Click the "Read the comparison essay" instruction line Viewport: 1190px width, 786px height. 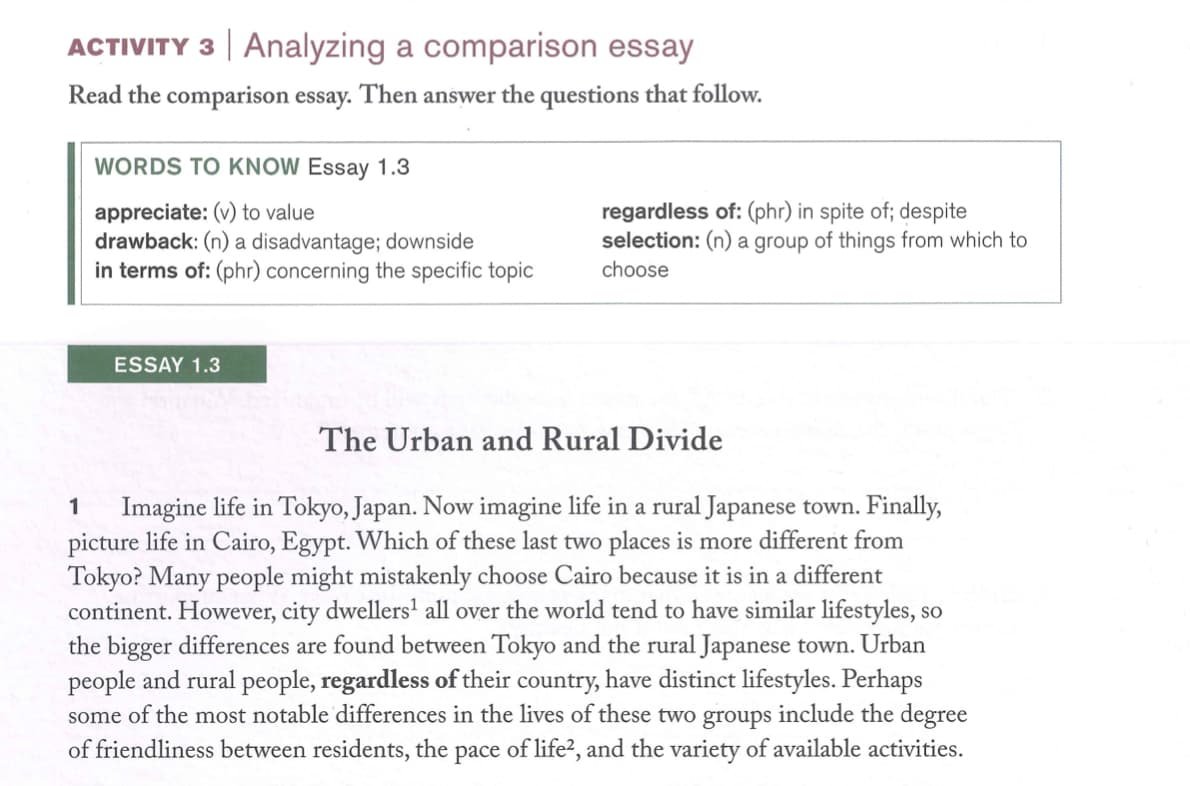(416, 96)
